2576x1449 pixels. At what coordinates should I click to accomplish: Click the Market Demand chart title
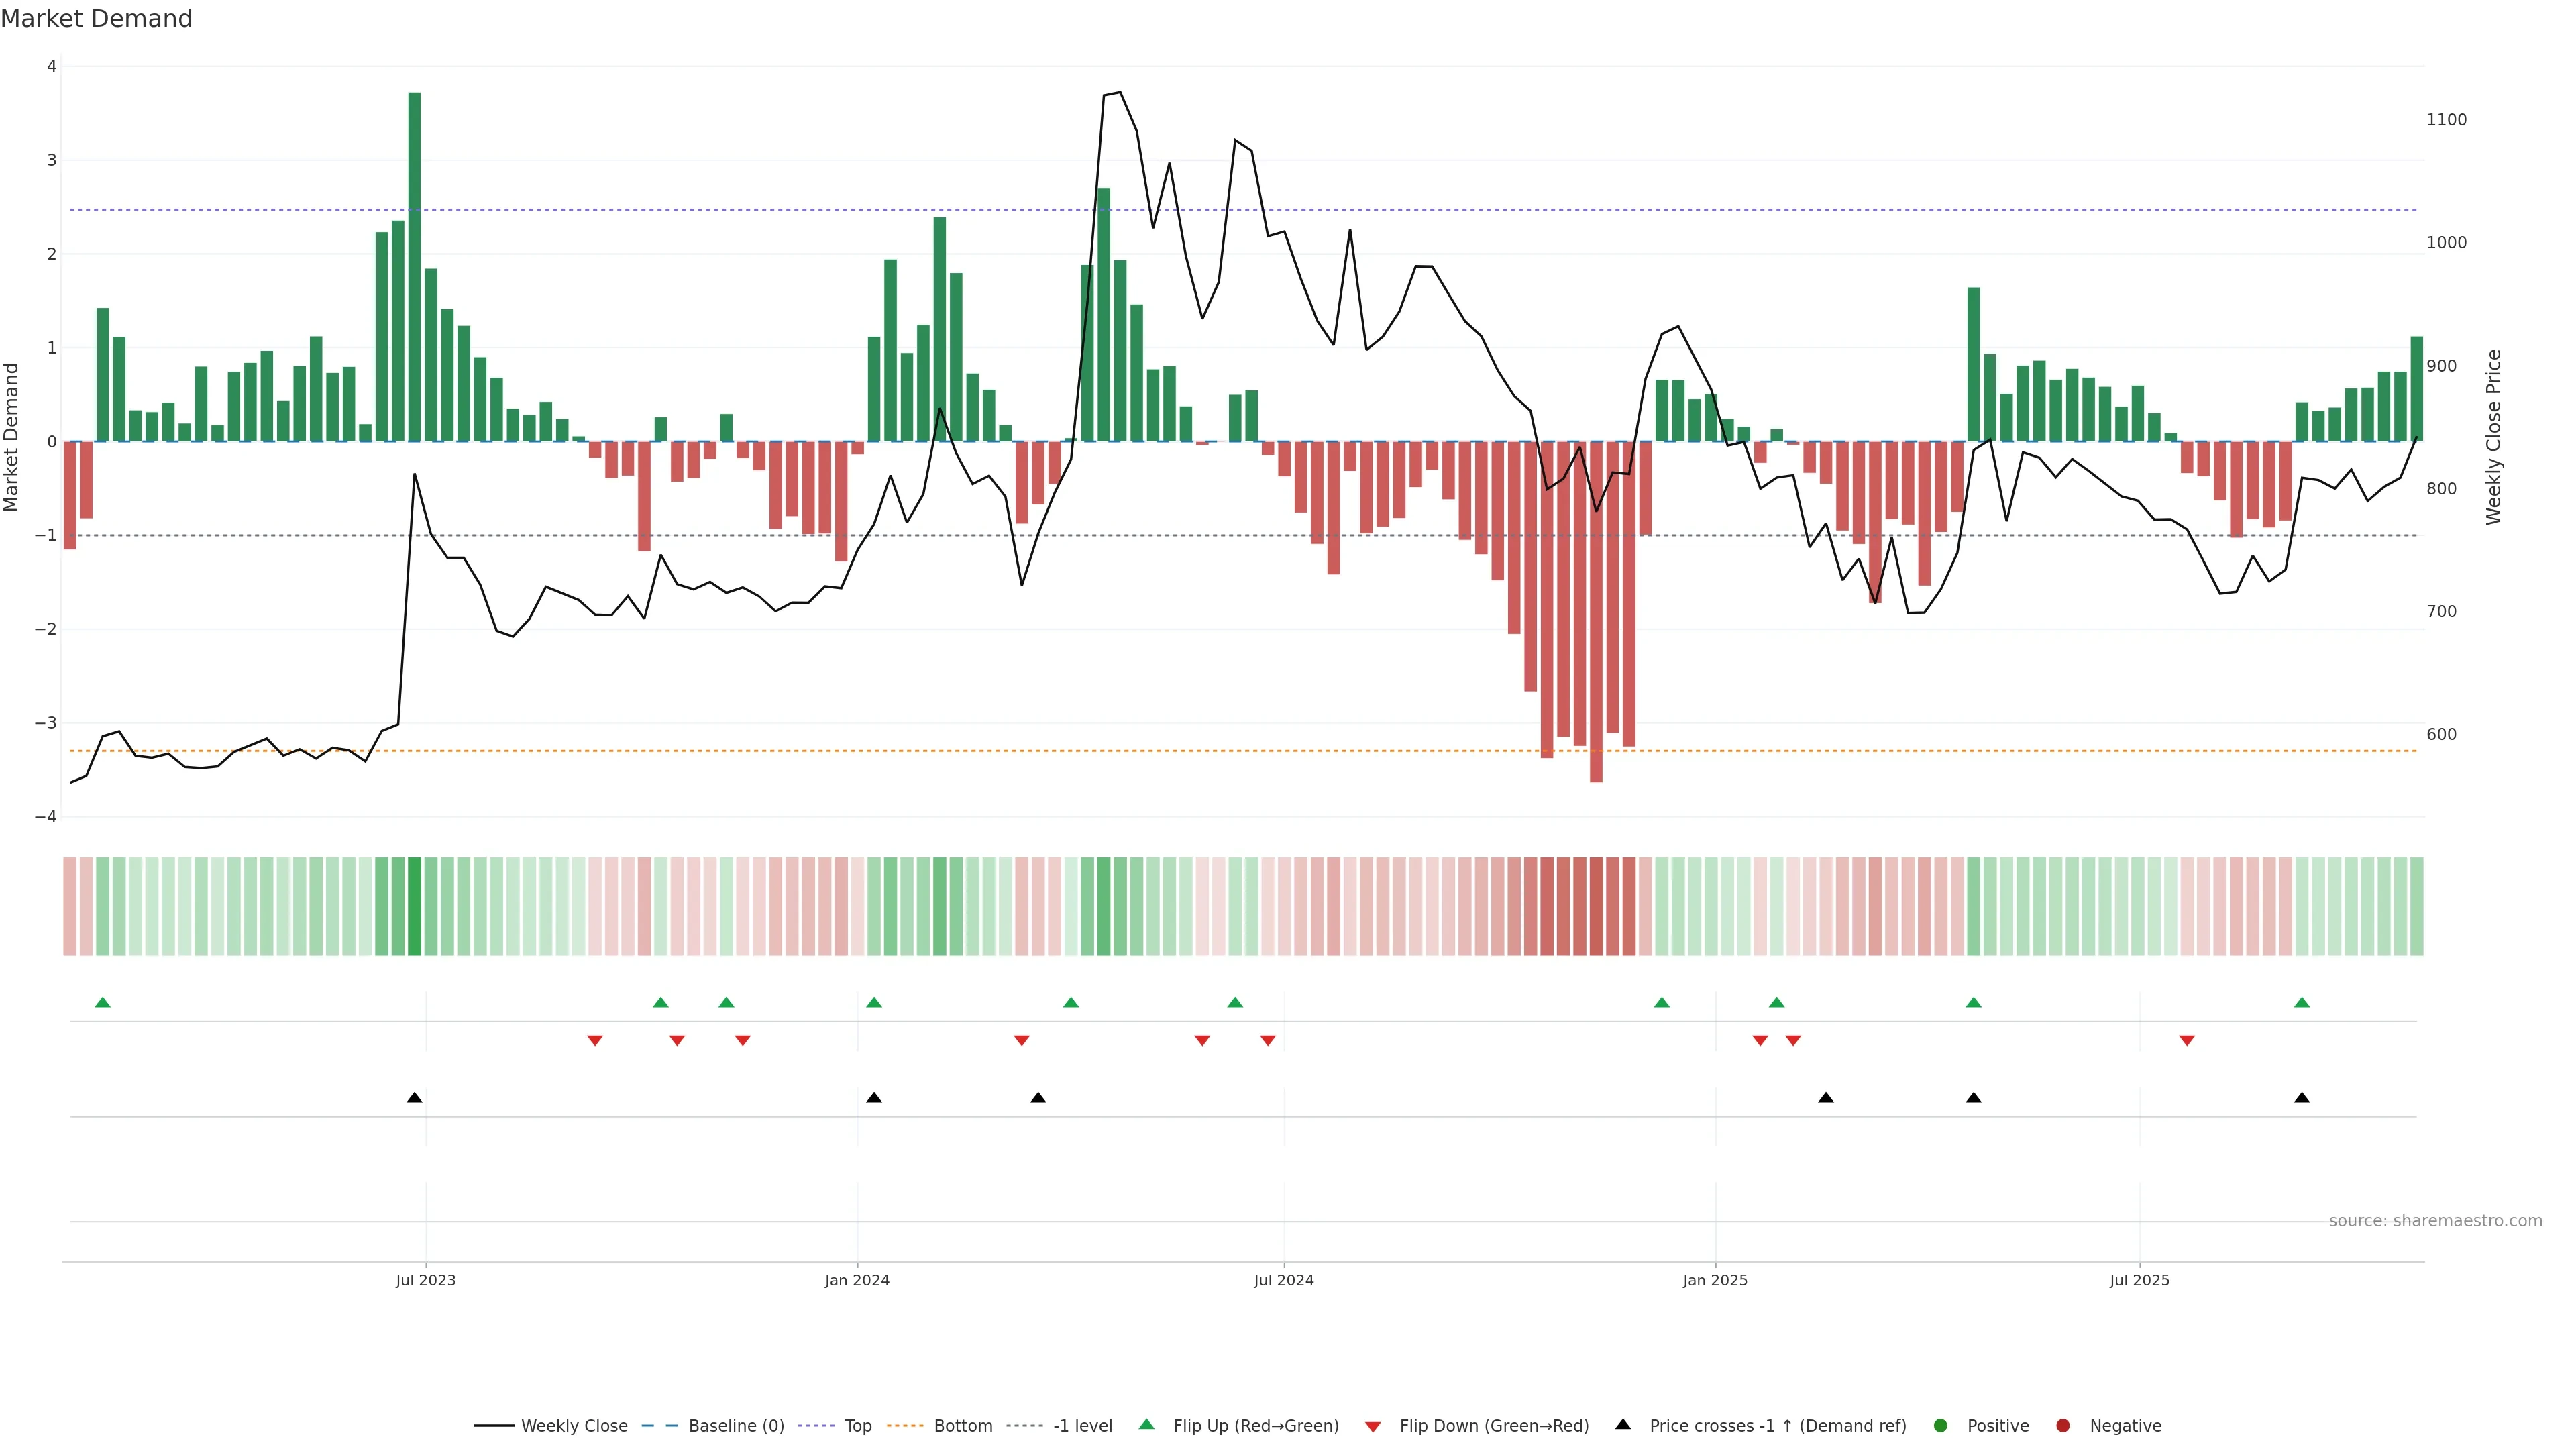click(x=97, y=19)
